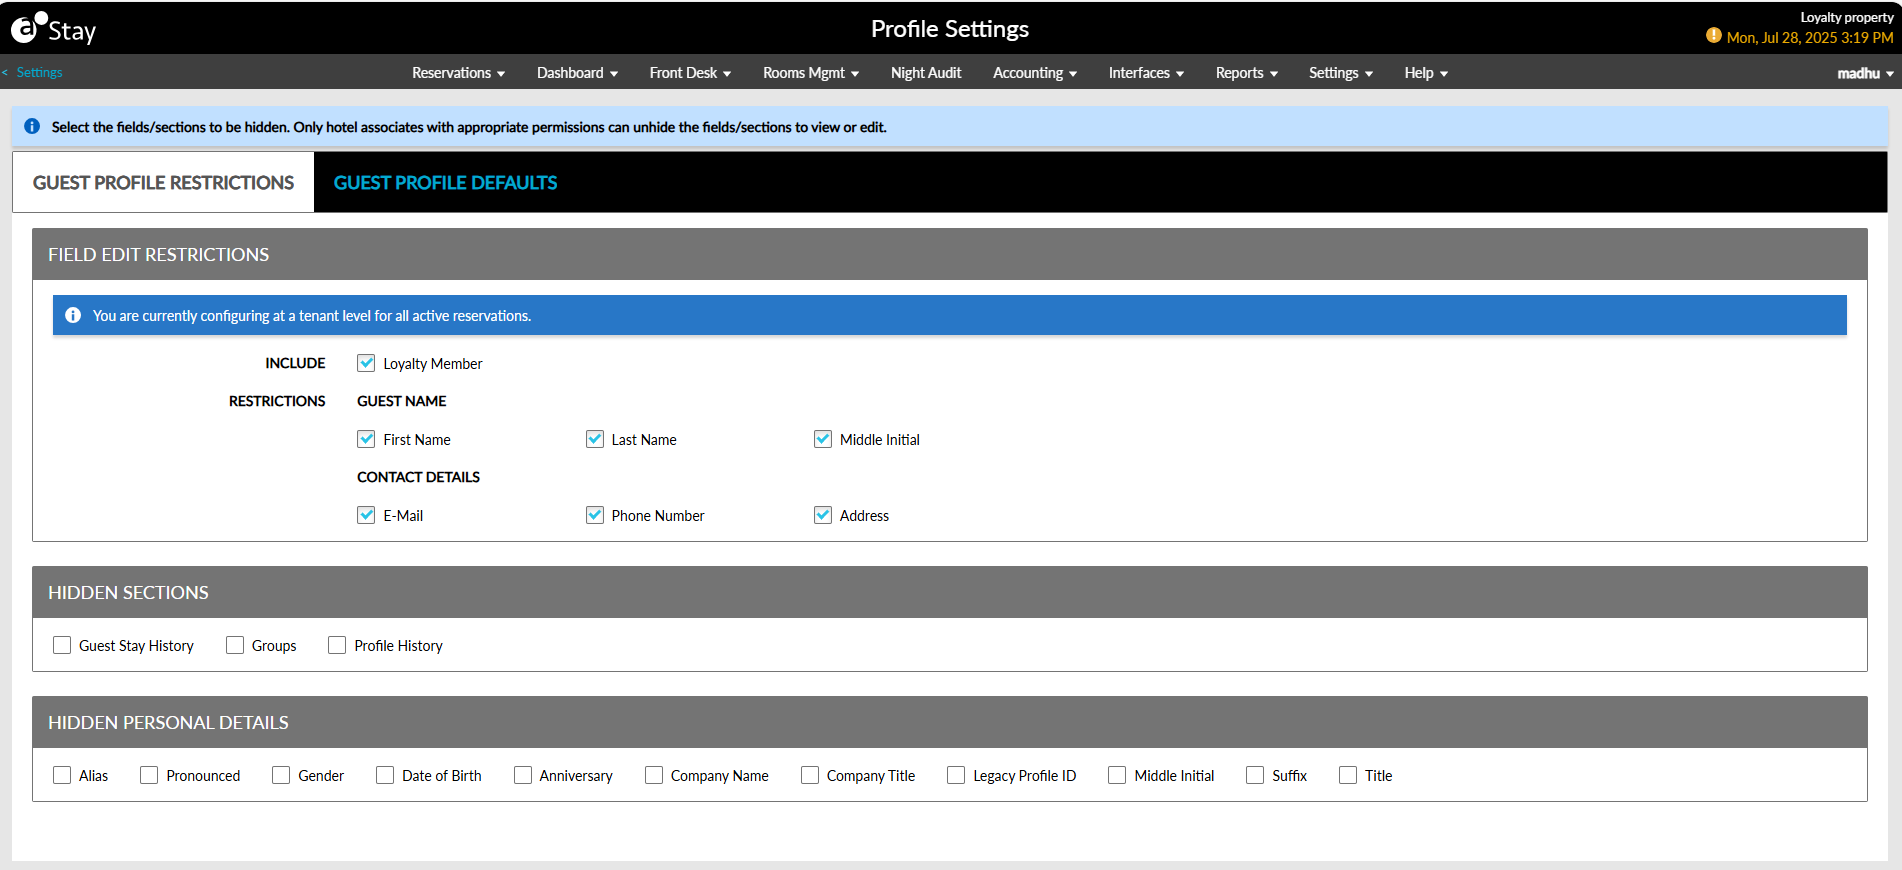Click the Hidden Sections header bar
This screenshot has height=870, width=1902.
tap(949, 593)
